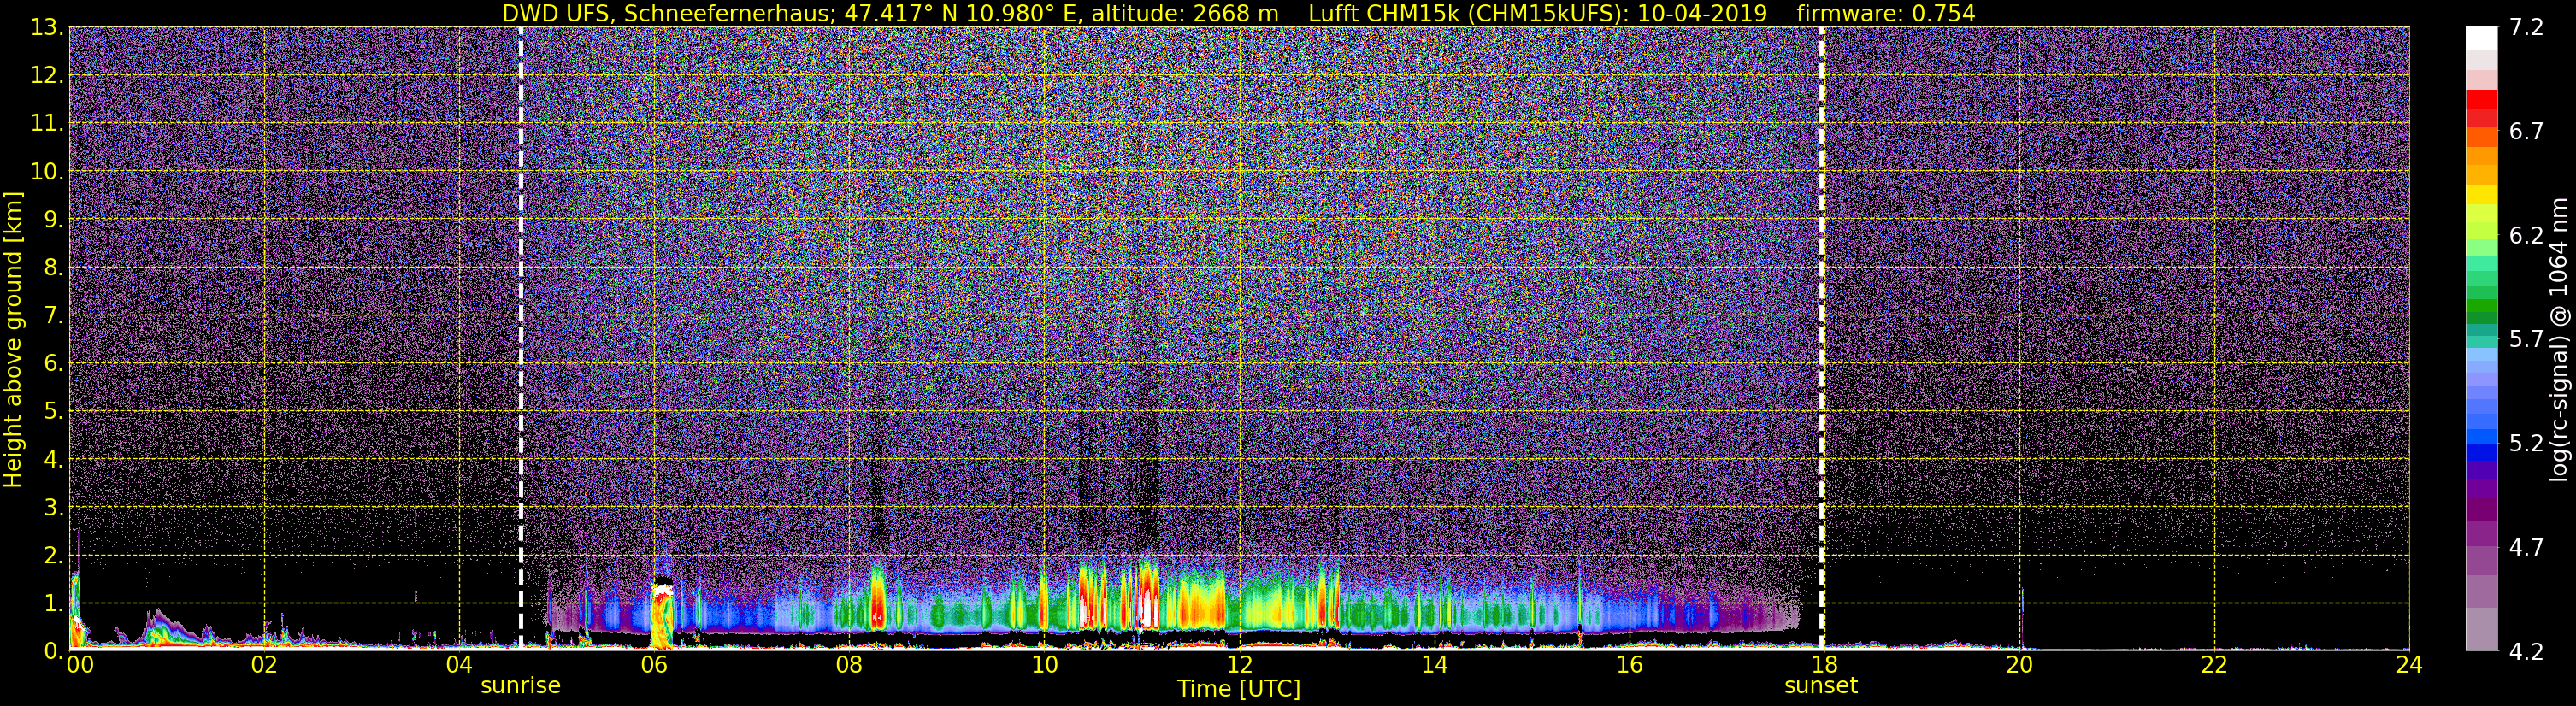Click the 'Time [UTC]' axis label
The width and height of the screenshot is (2576, 706).
click(x=1239, y=689)
